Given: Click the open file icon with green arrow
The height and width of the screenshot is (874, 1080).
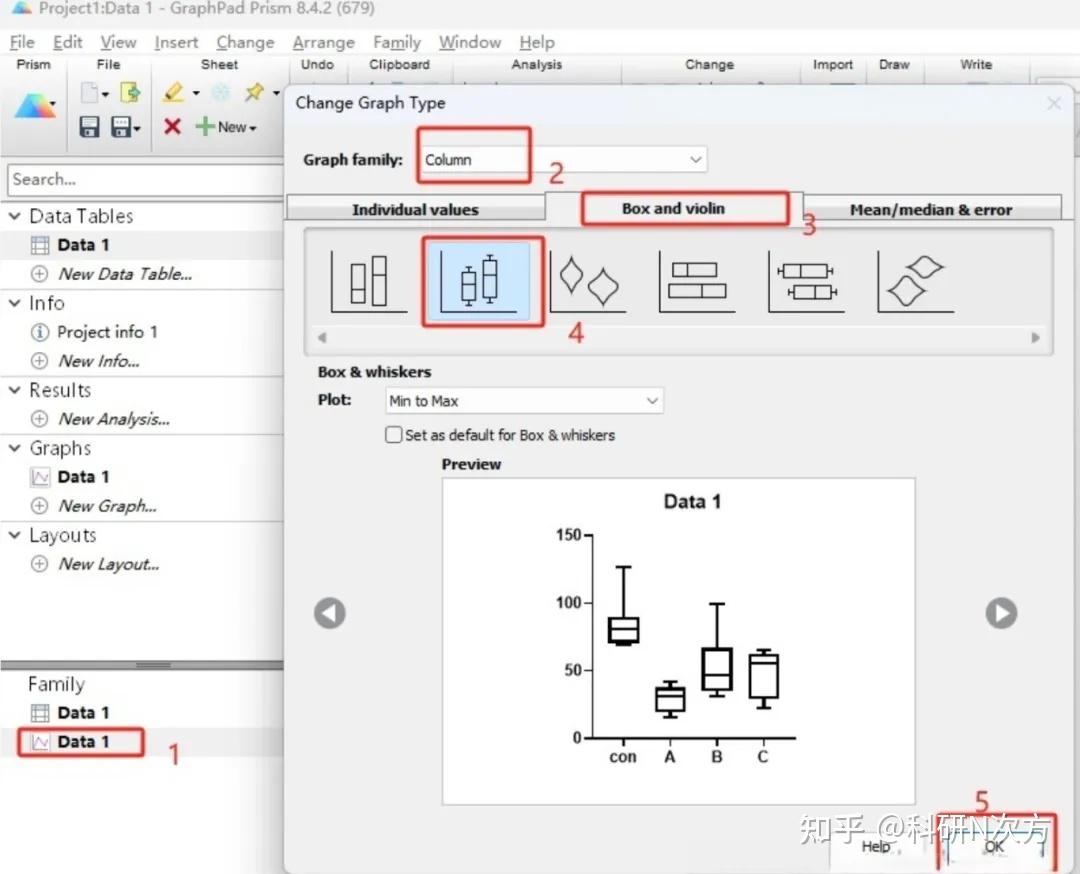Looking at the screenshot, I should (129, 92).
